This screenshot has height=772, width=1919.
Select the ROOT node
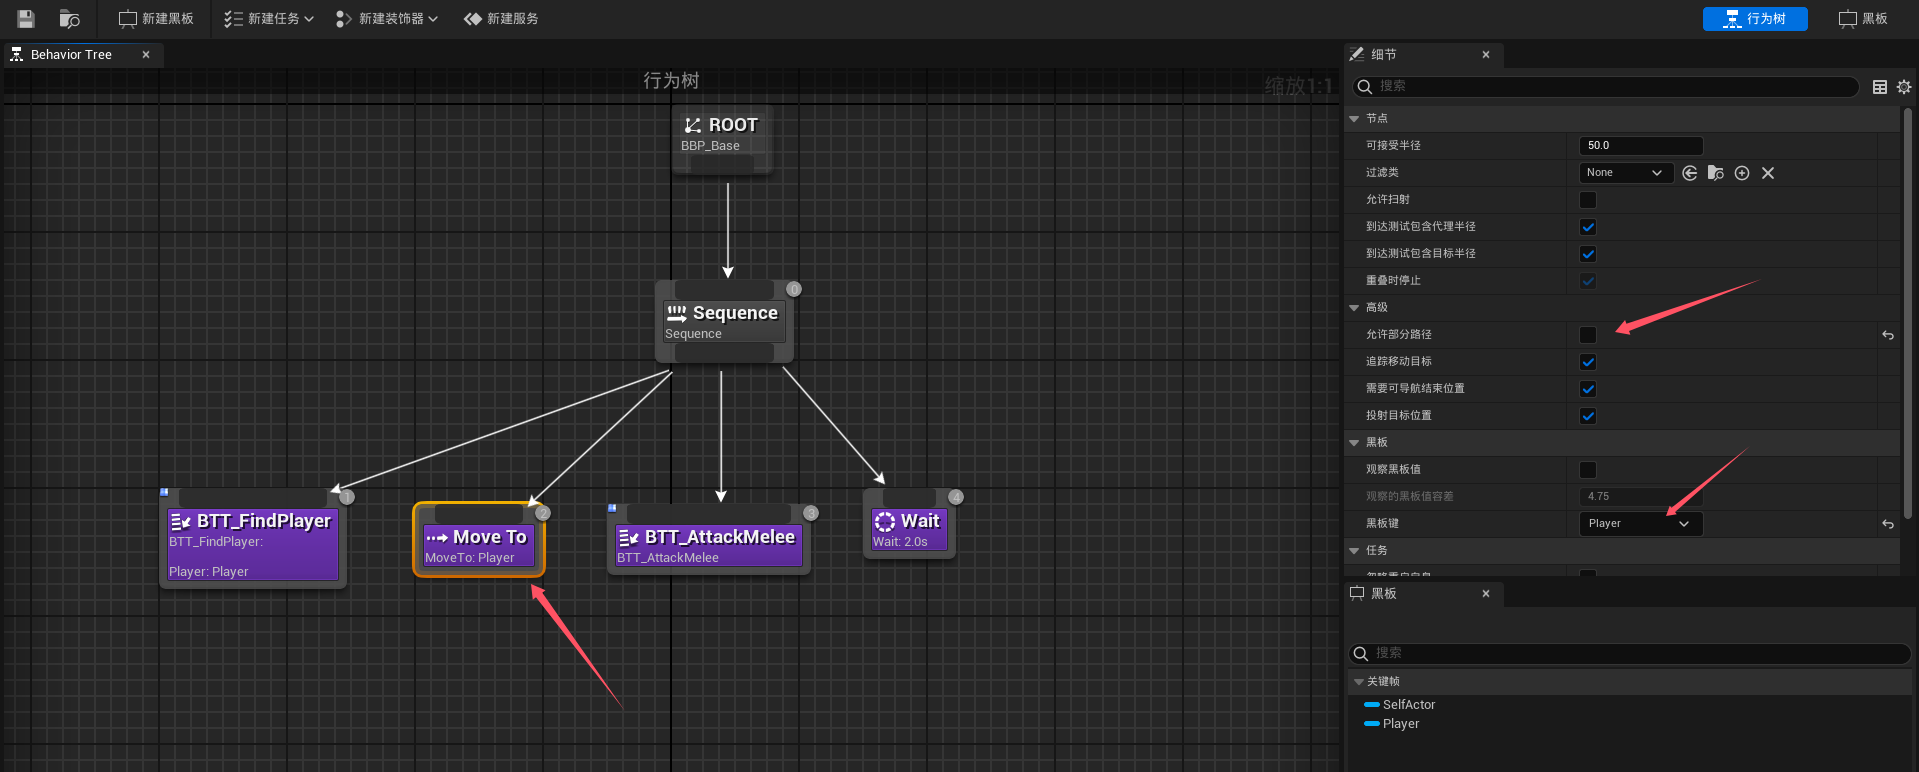point(723,138)
